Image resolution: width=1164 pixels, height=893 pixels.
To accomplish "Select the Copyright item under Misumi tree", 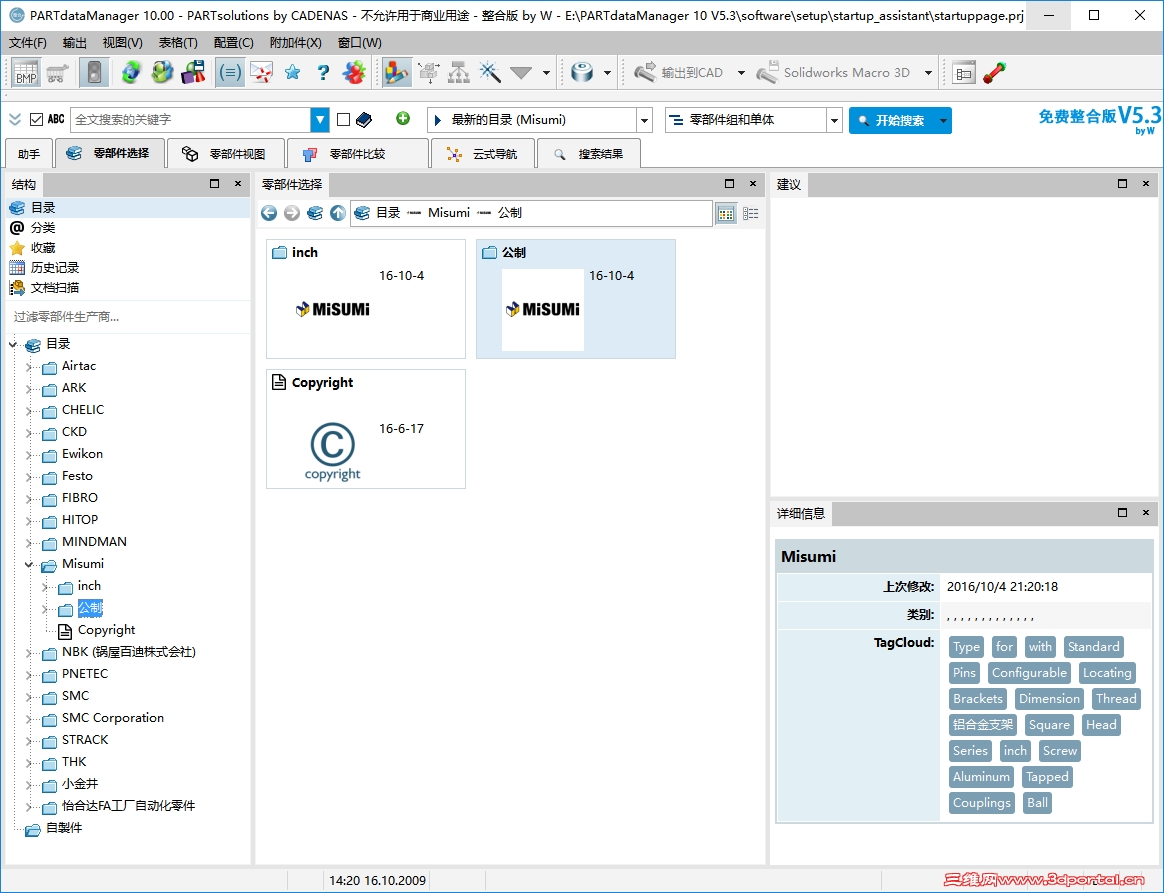I will click(106, 630).
